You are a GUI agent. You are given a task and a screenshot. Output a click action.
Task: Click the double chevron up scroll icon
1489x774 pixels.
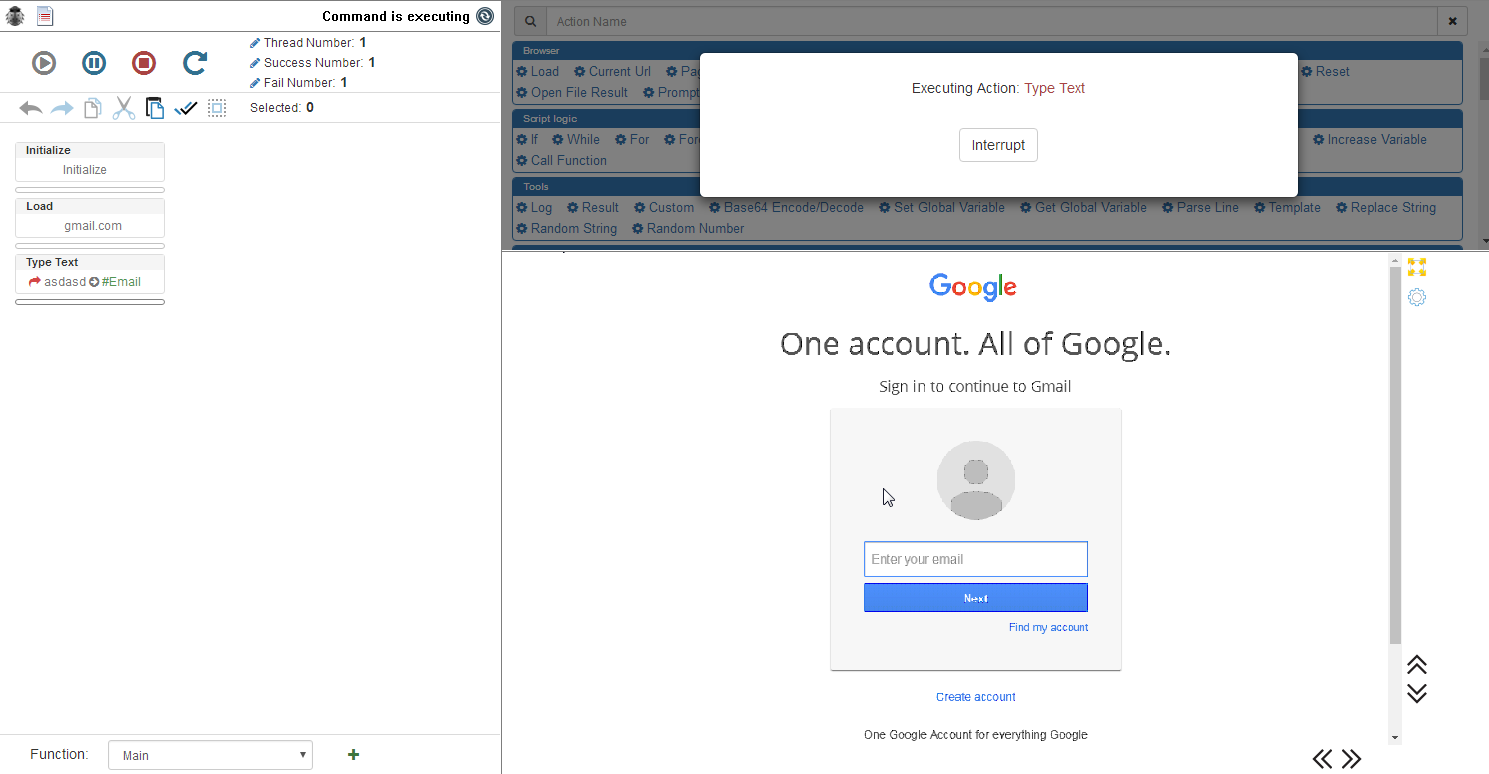coord(1417,665)
